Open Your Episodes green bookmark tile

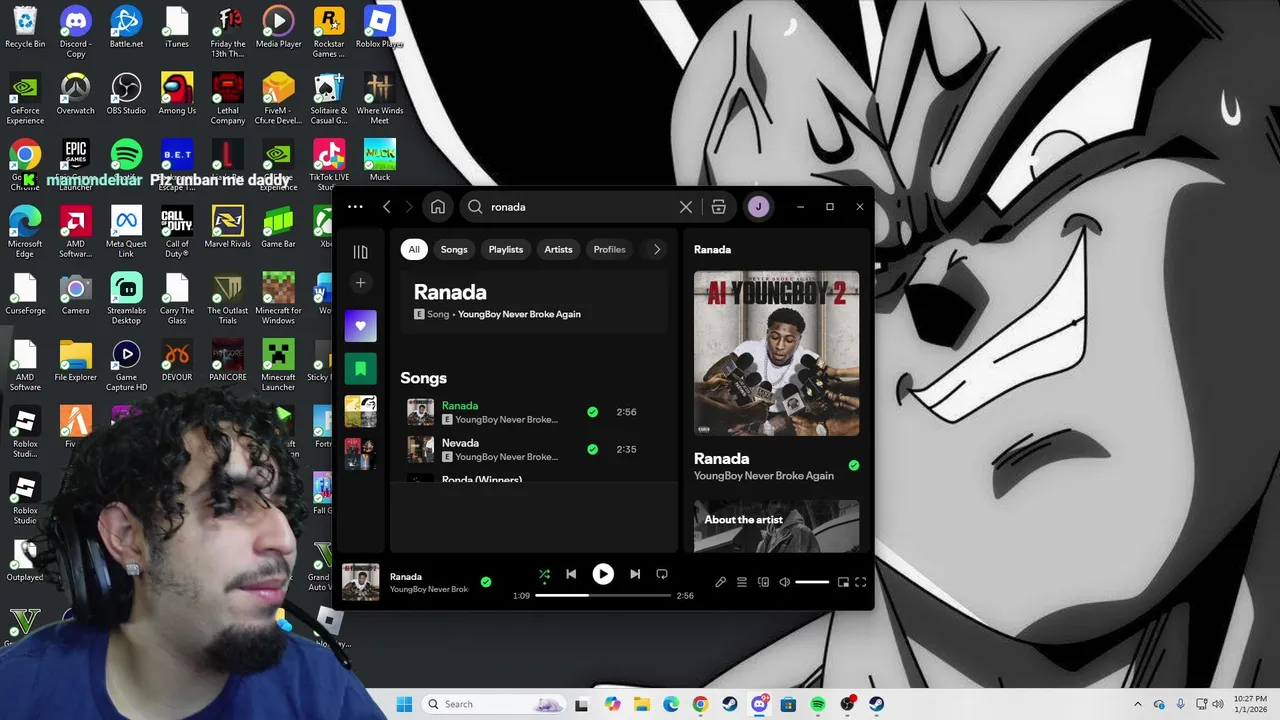tap(361, 369)
